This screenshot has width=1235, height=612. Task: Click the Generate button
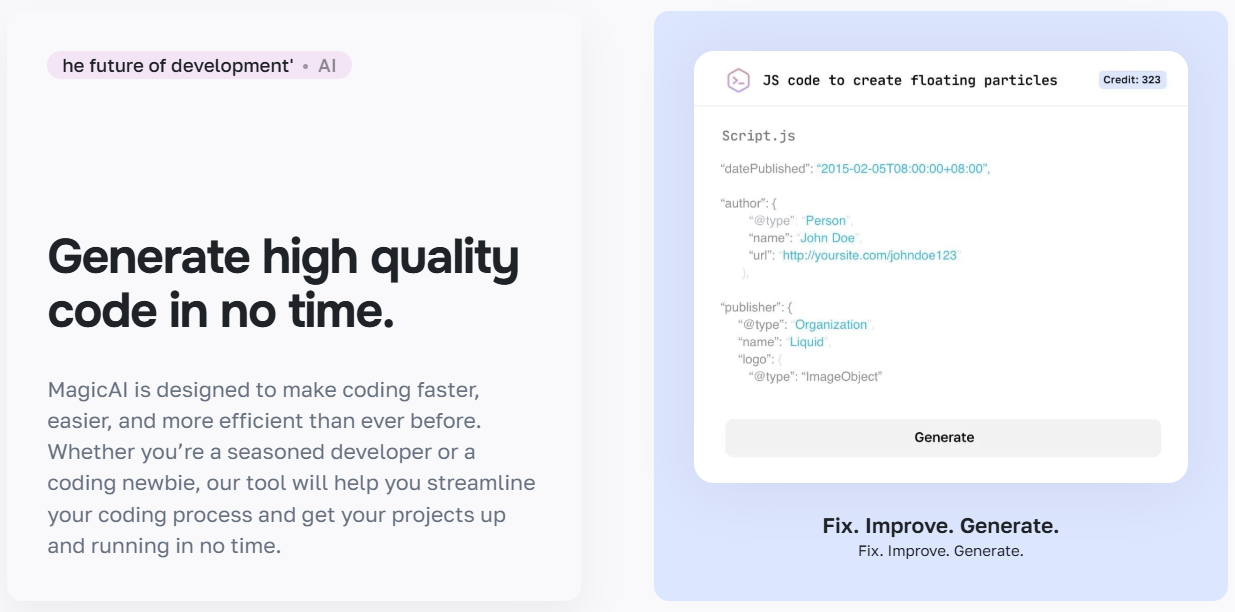(943, 438)
